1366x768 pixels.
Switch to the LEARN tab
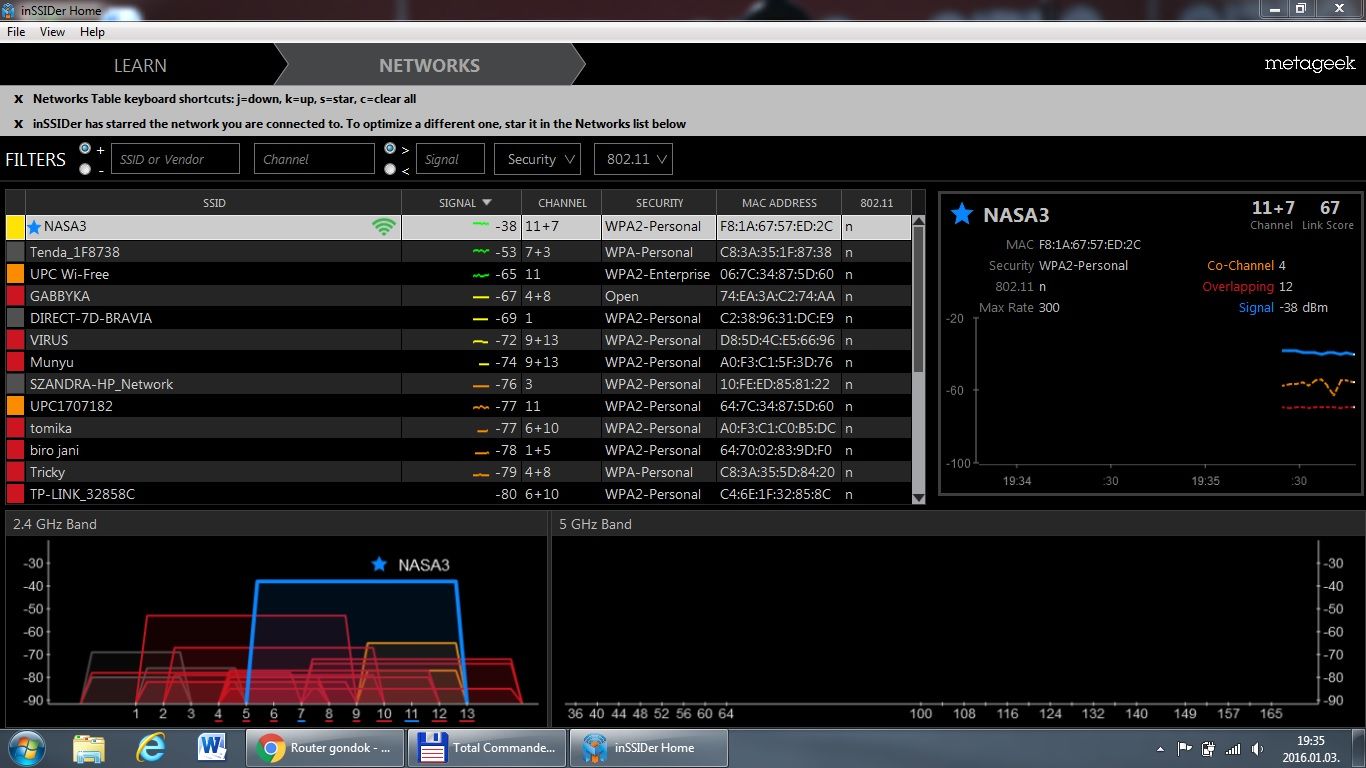[140, 65]
